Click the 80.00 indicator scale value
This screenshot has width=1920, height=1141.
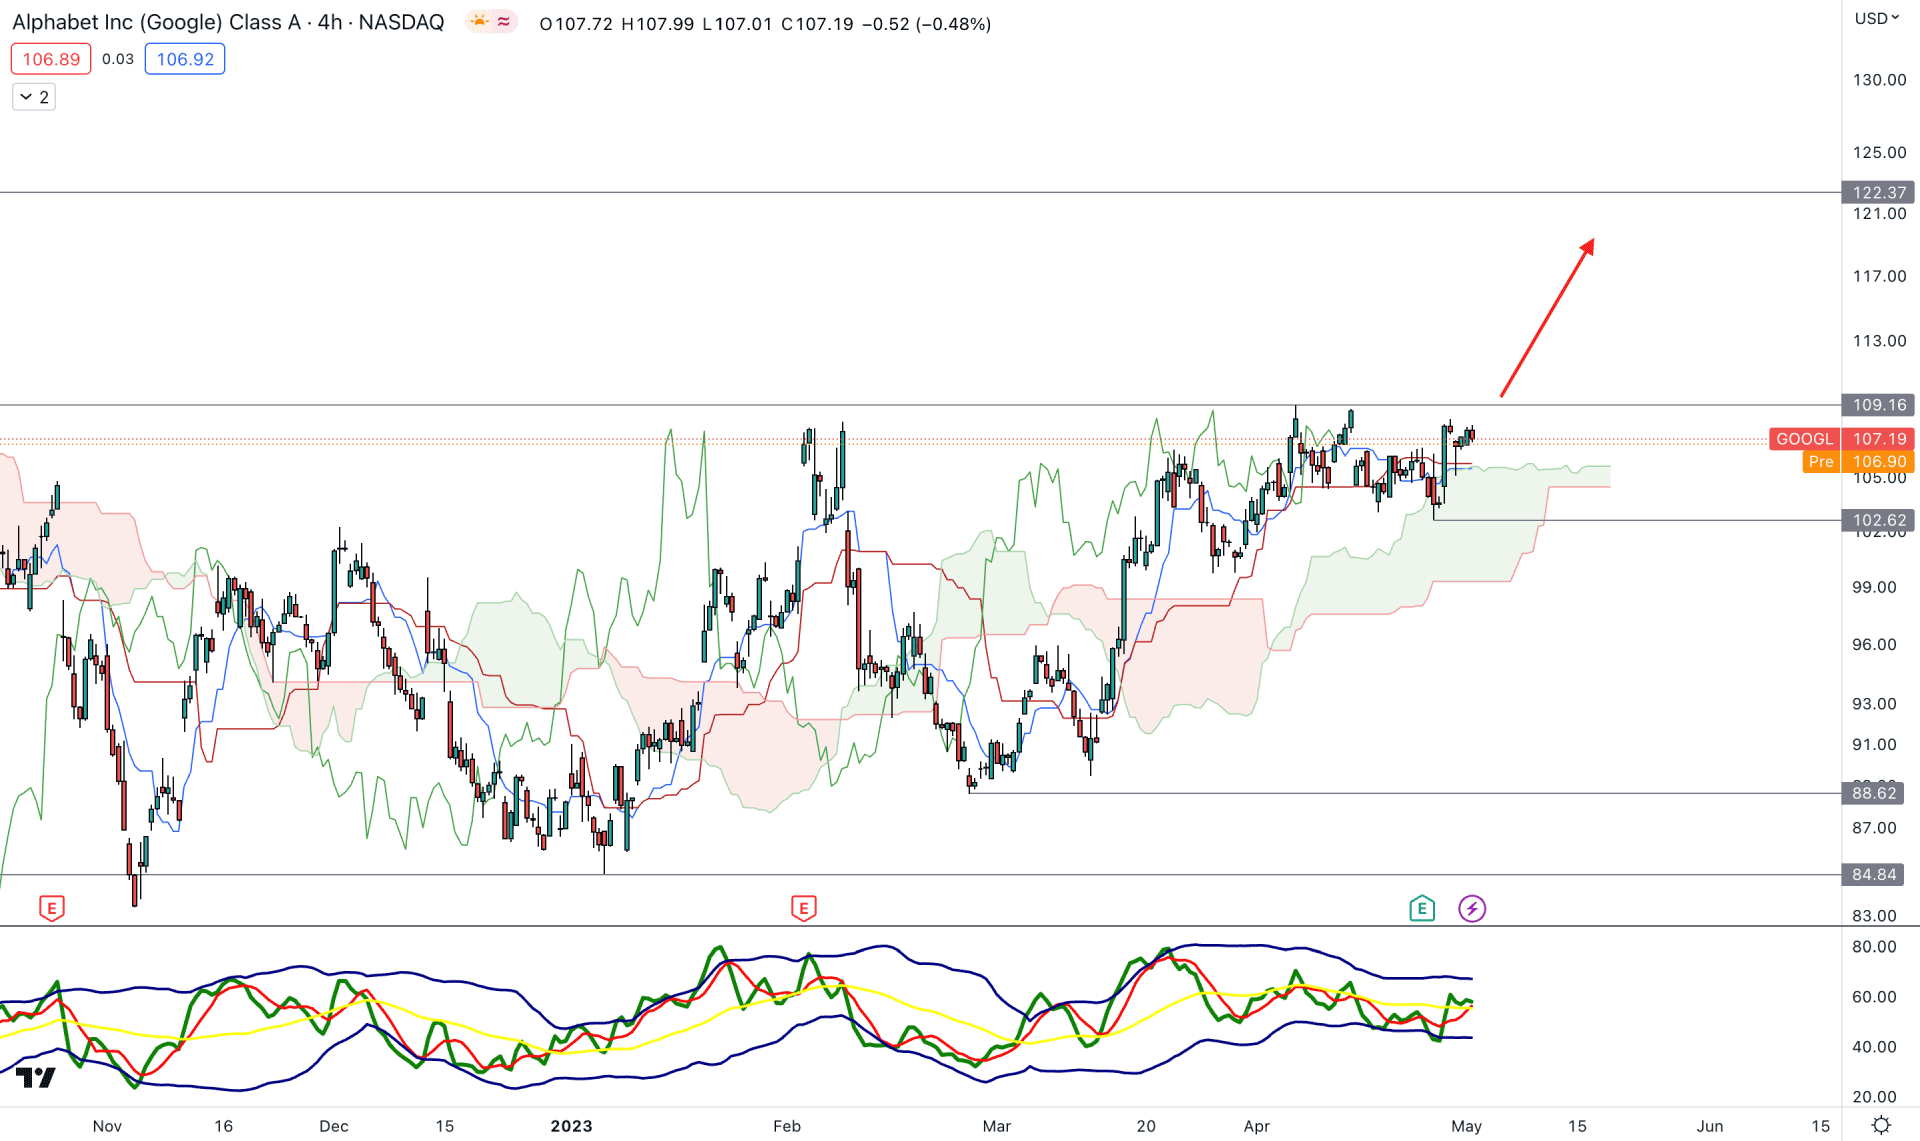click(x=1874, y=947)
